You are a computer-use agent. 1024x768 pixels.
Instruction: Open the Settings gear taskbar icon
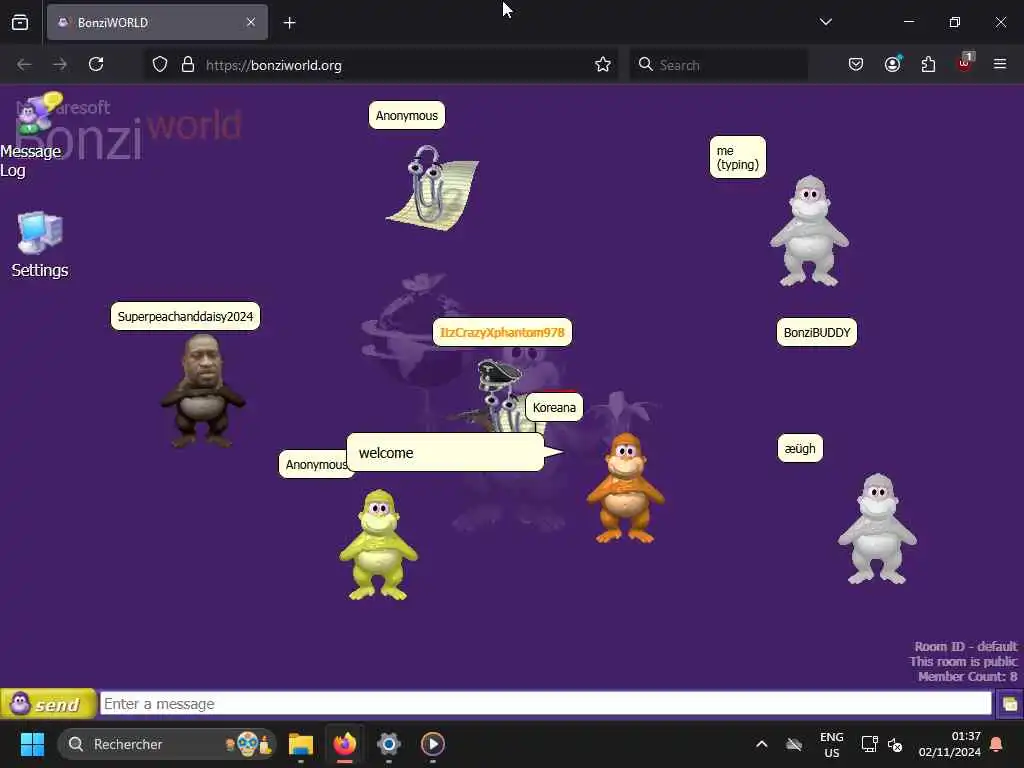[389, 744]
